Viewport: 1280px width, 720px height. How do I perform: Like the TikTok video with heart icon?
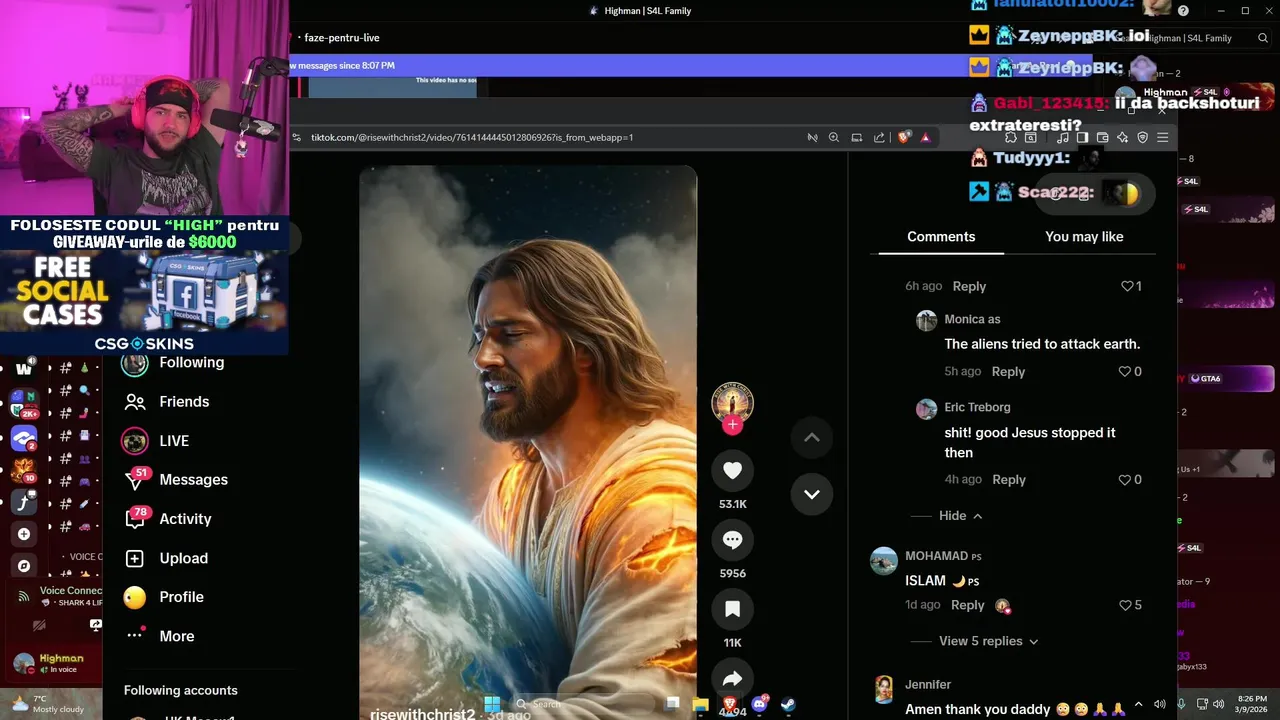(x=732, y=470)
